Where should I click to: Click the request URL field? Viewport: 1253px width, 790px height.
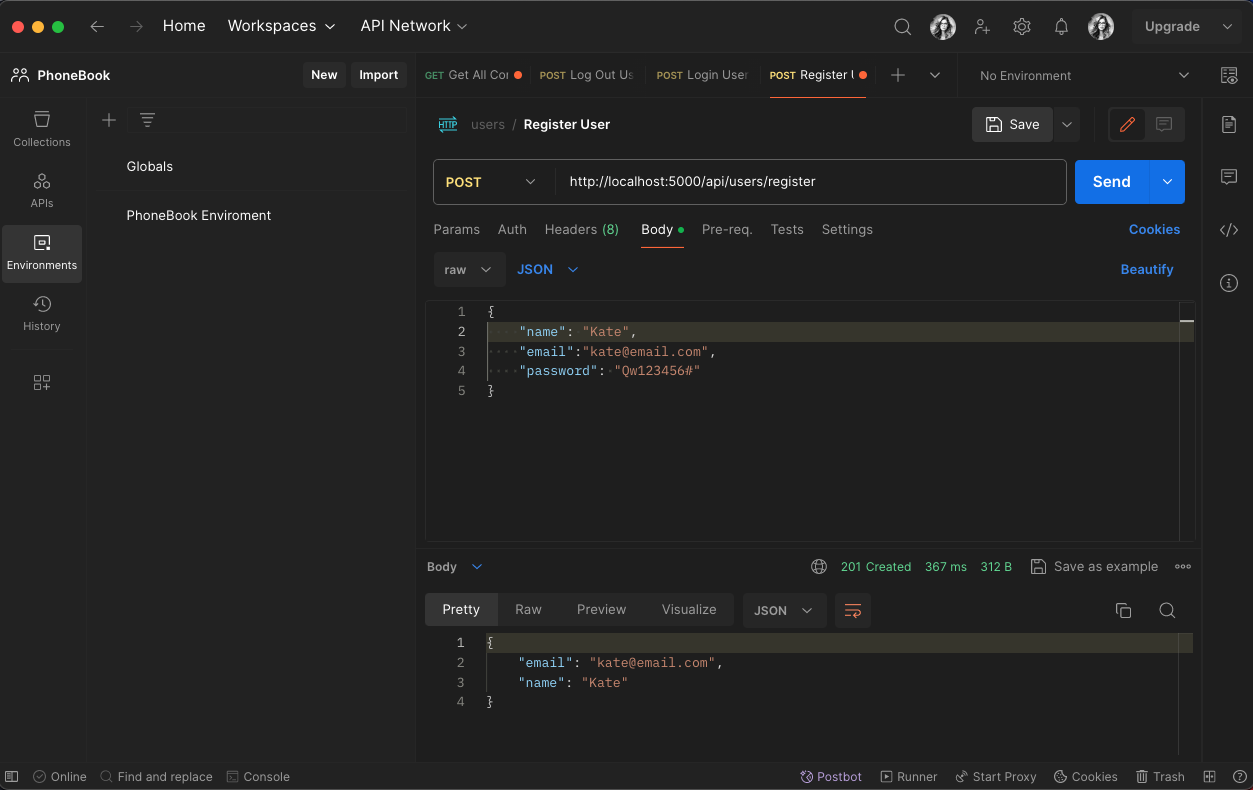coord(810,182)
